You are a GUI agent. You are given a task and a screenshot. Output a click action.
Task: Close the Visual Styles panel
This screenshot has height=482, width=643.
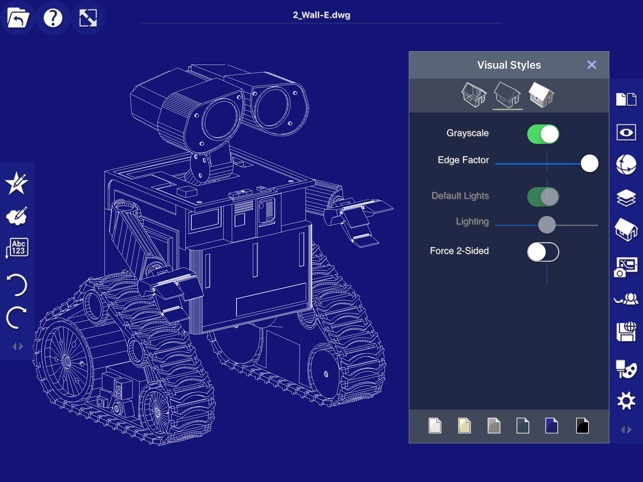click(591, 65)
